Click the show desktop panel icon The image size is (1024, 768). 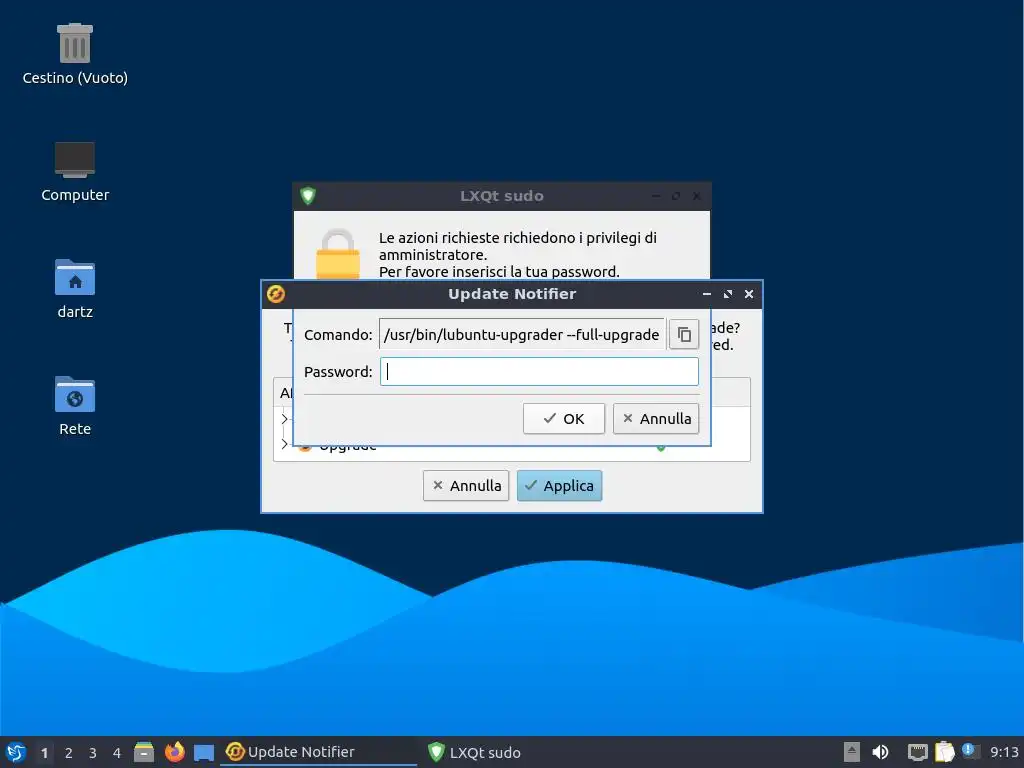point(204,752)
